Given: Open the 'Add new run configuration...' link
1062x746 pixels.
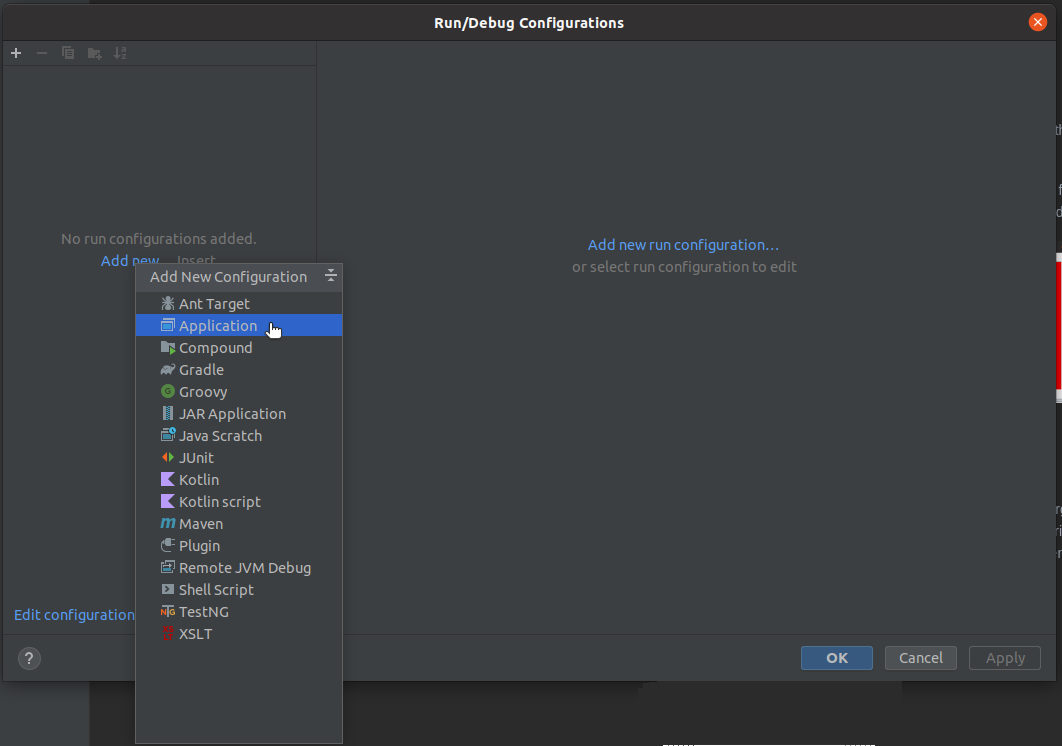Looking at the screenshot, I should tap(683, 245).
